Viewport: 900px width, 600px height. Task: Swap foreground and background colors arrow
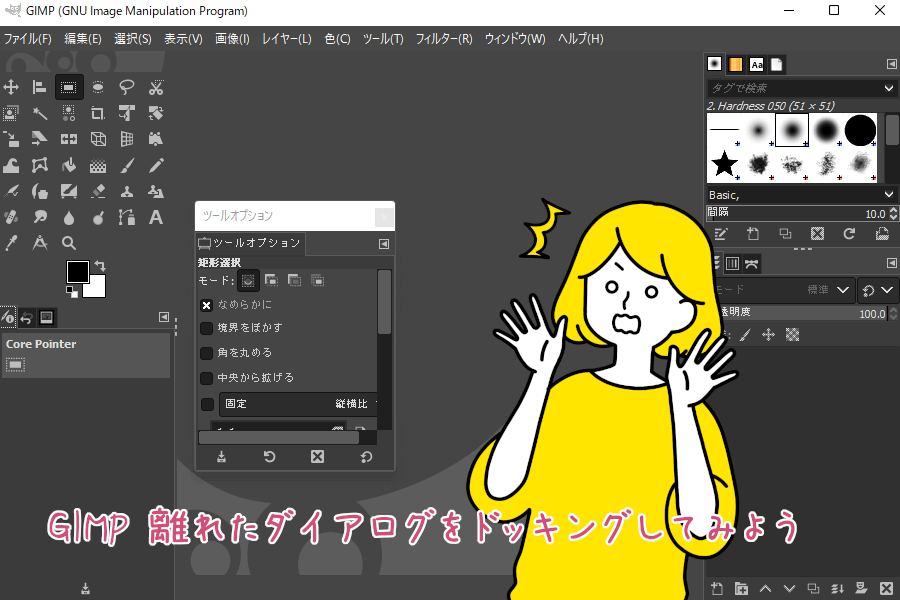(x=100, y=266)
